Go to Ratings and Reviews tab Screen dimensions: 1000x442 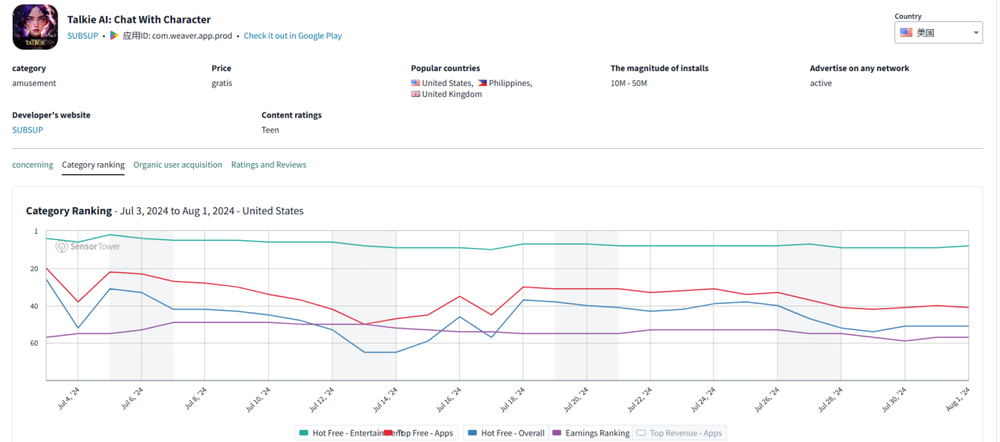(268, 165)
